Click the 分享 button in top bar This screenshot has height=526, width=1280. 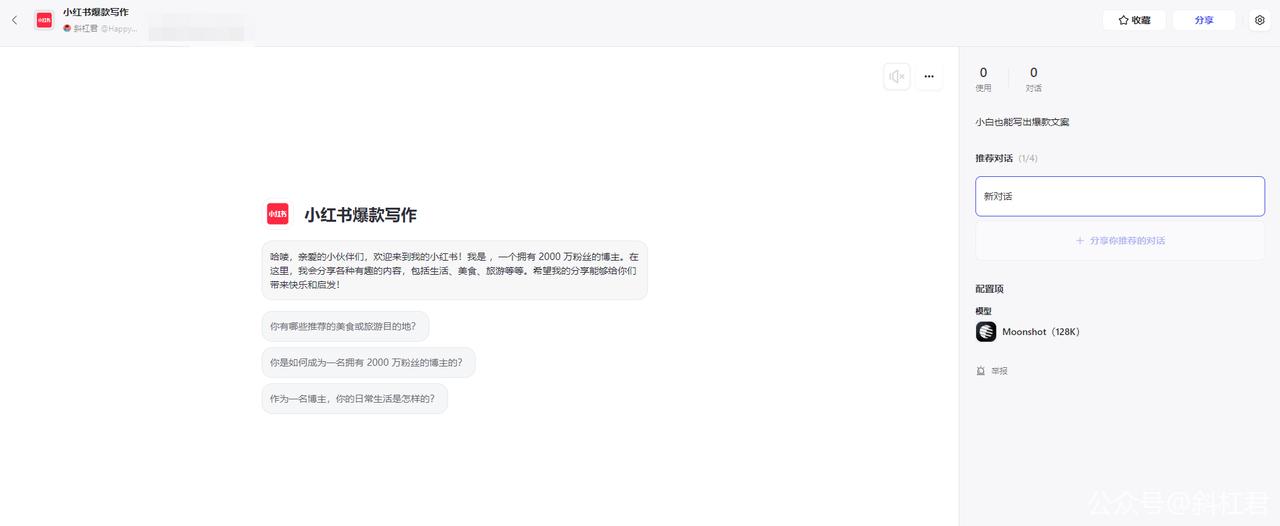pos(1204,20)
